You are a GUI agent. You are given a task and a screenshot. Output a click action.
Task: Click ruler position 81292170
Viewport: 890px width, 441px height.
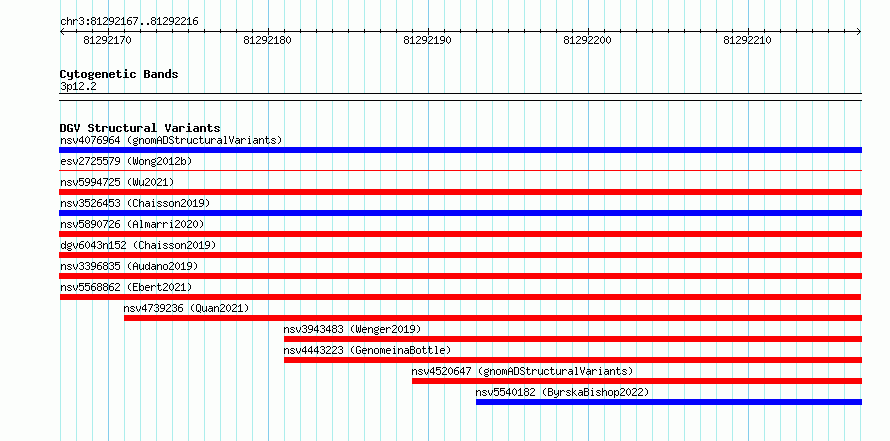[x=107, y=40]
